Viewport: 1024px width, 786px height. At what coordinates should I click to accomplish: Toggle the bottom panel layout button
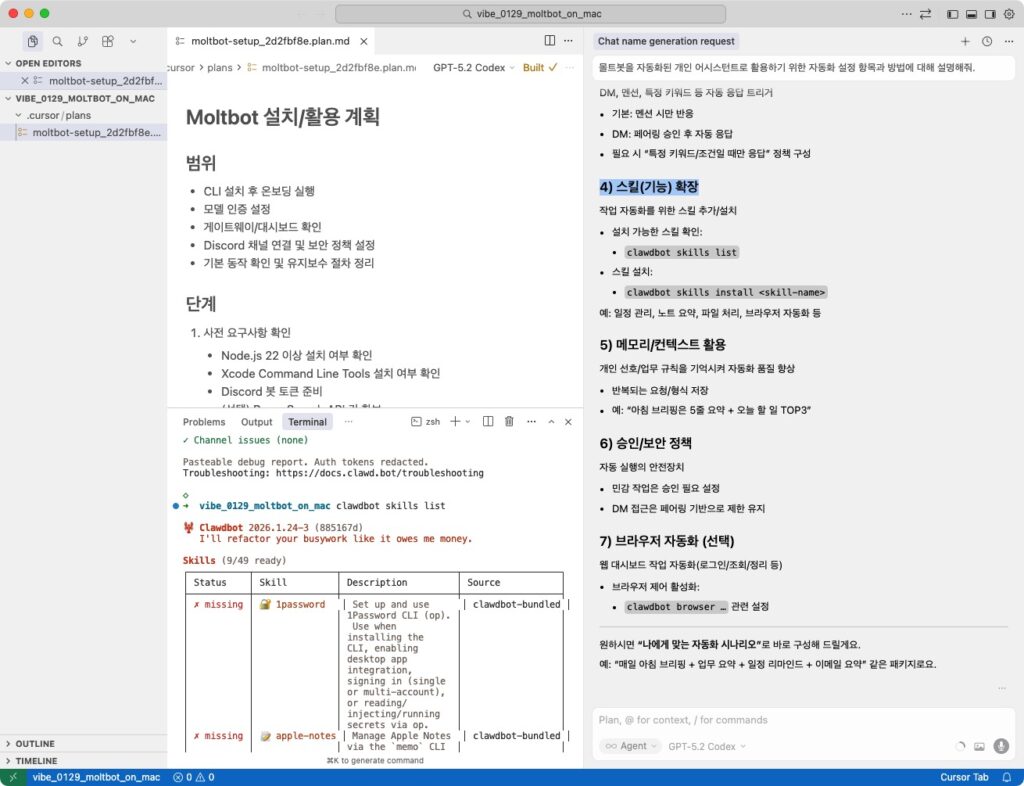click(x=971, y=14)
